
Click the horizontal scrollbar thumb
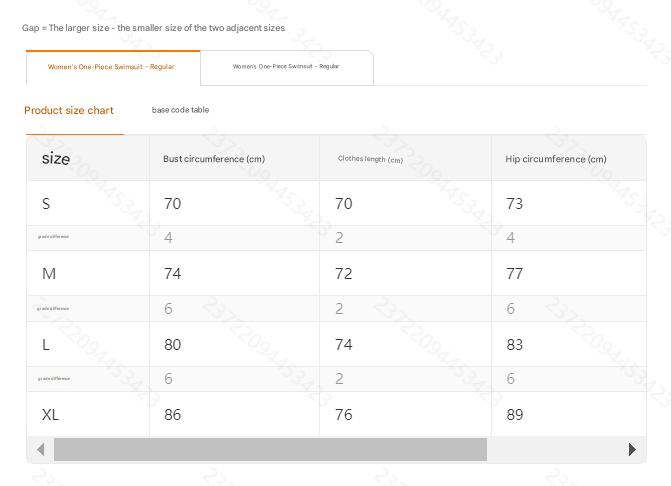(270, 450)
